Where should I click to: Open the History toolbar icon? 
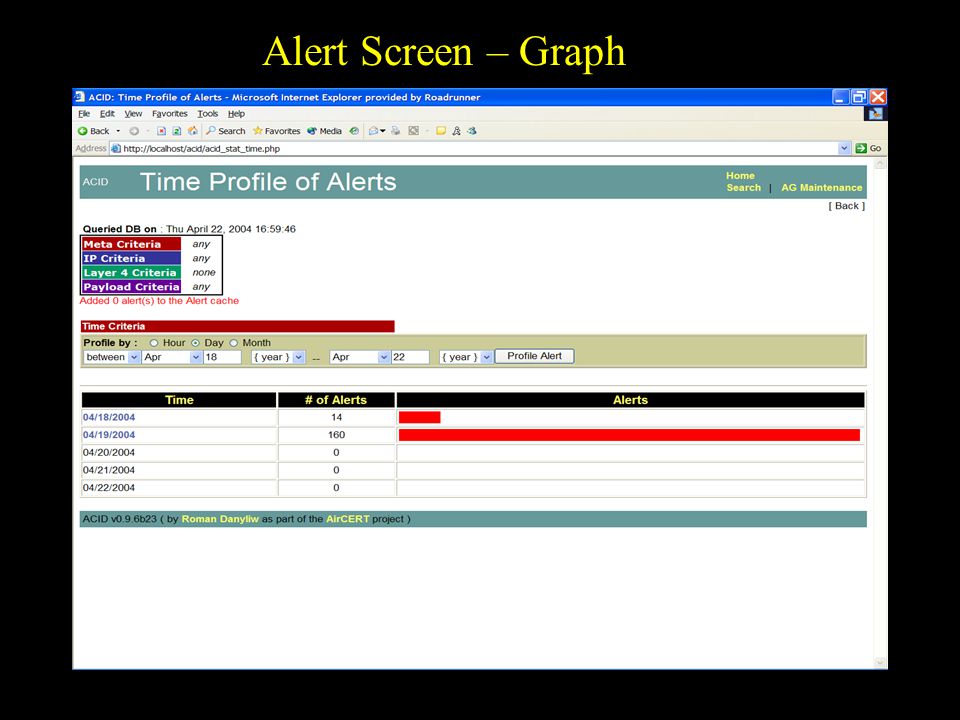pyautogui.click(x=354, y=131)
